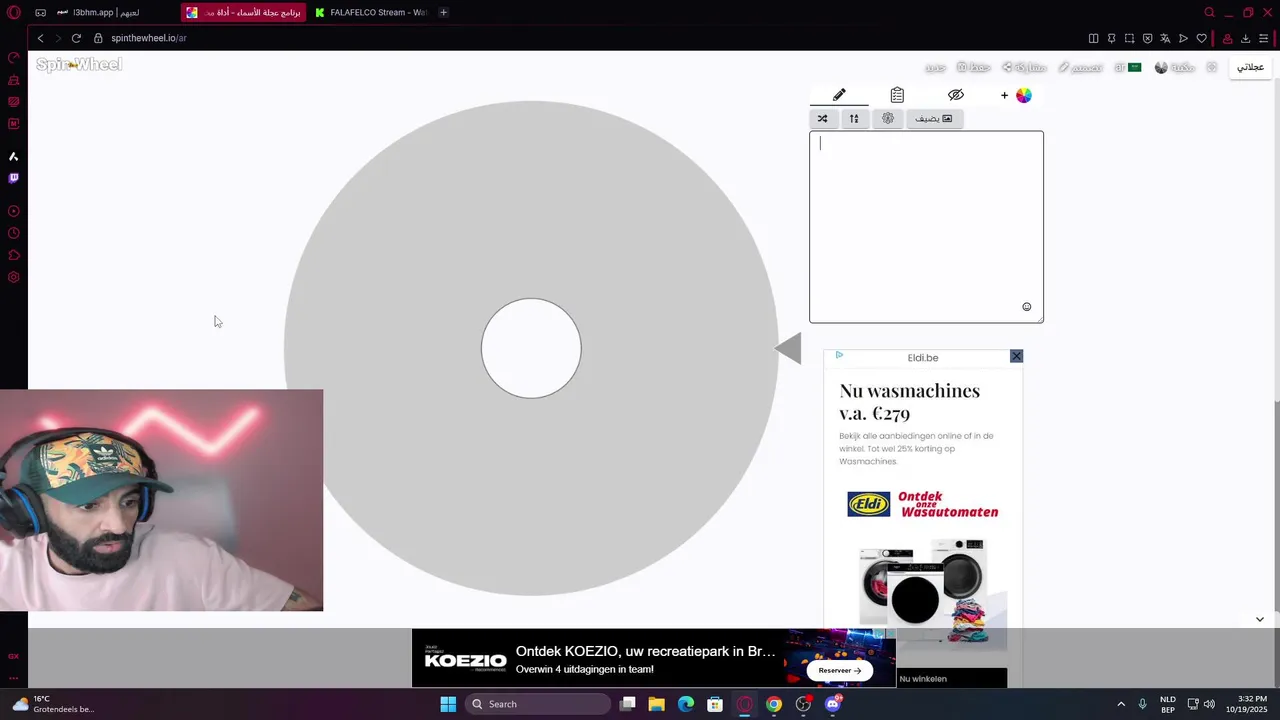Search tabs with the magnifier icon
Screen dimensions: 1280x720
tap(1209, 12)
